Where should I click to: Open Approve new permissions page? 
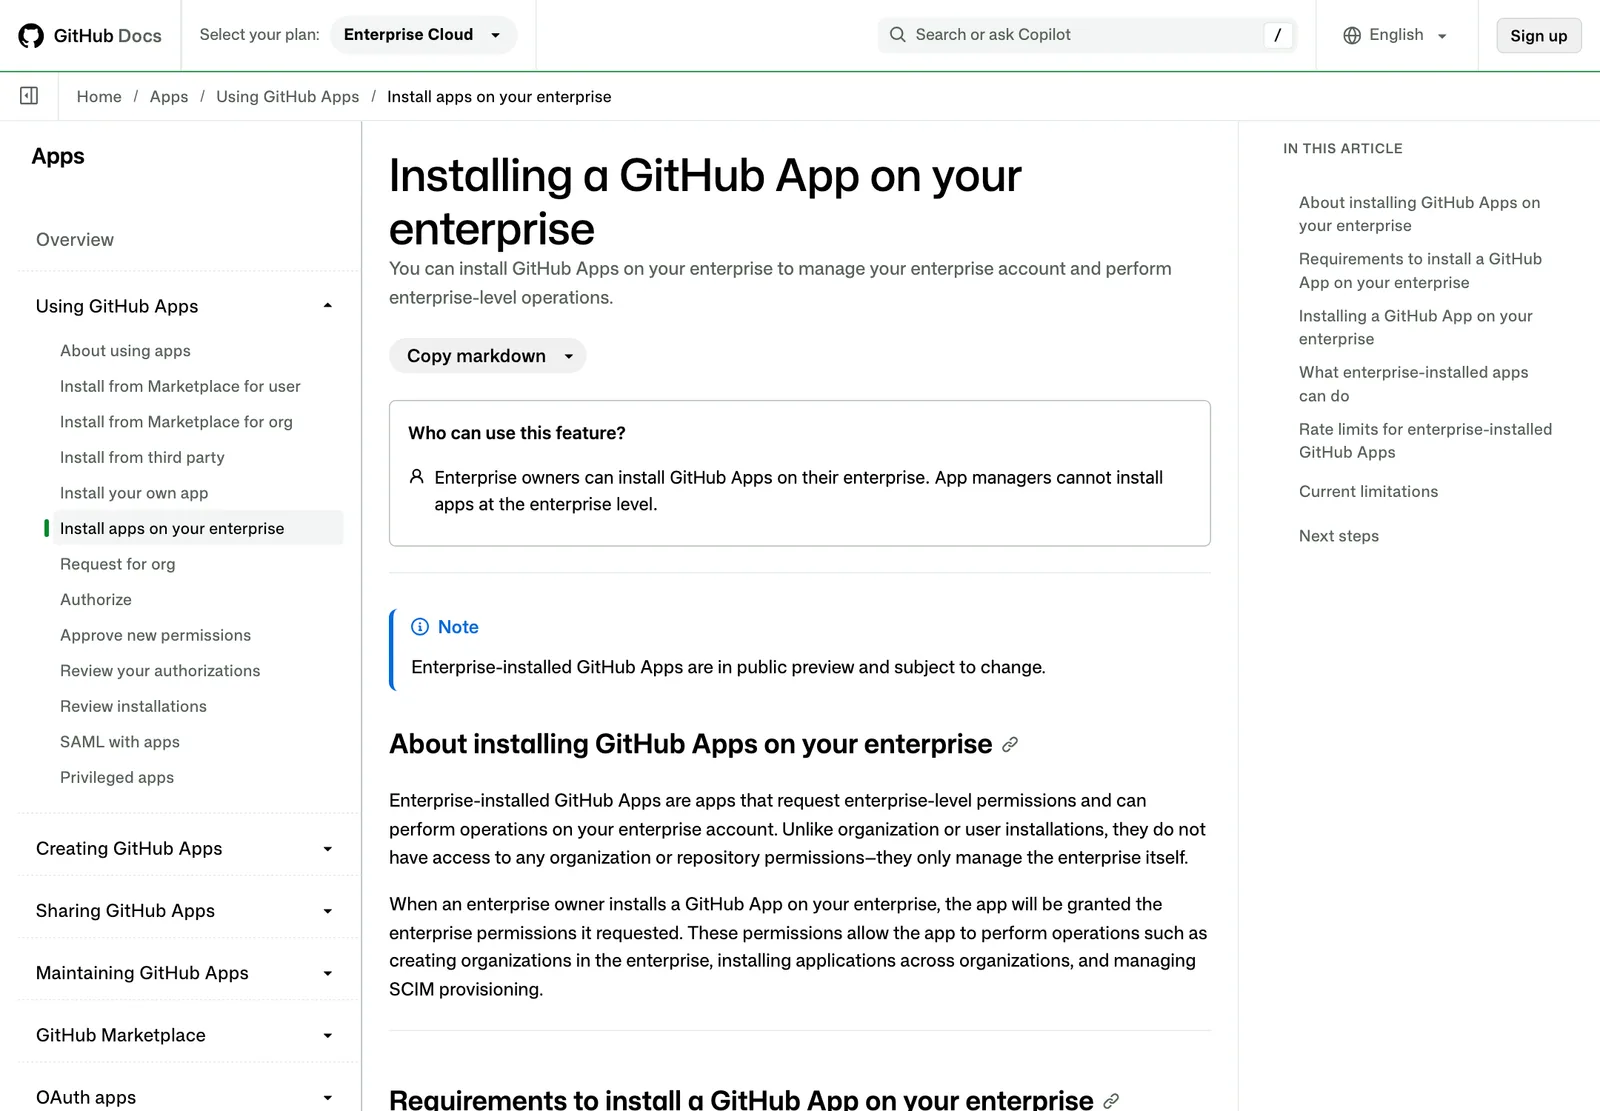point(155,635)
